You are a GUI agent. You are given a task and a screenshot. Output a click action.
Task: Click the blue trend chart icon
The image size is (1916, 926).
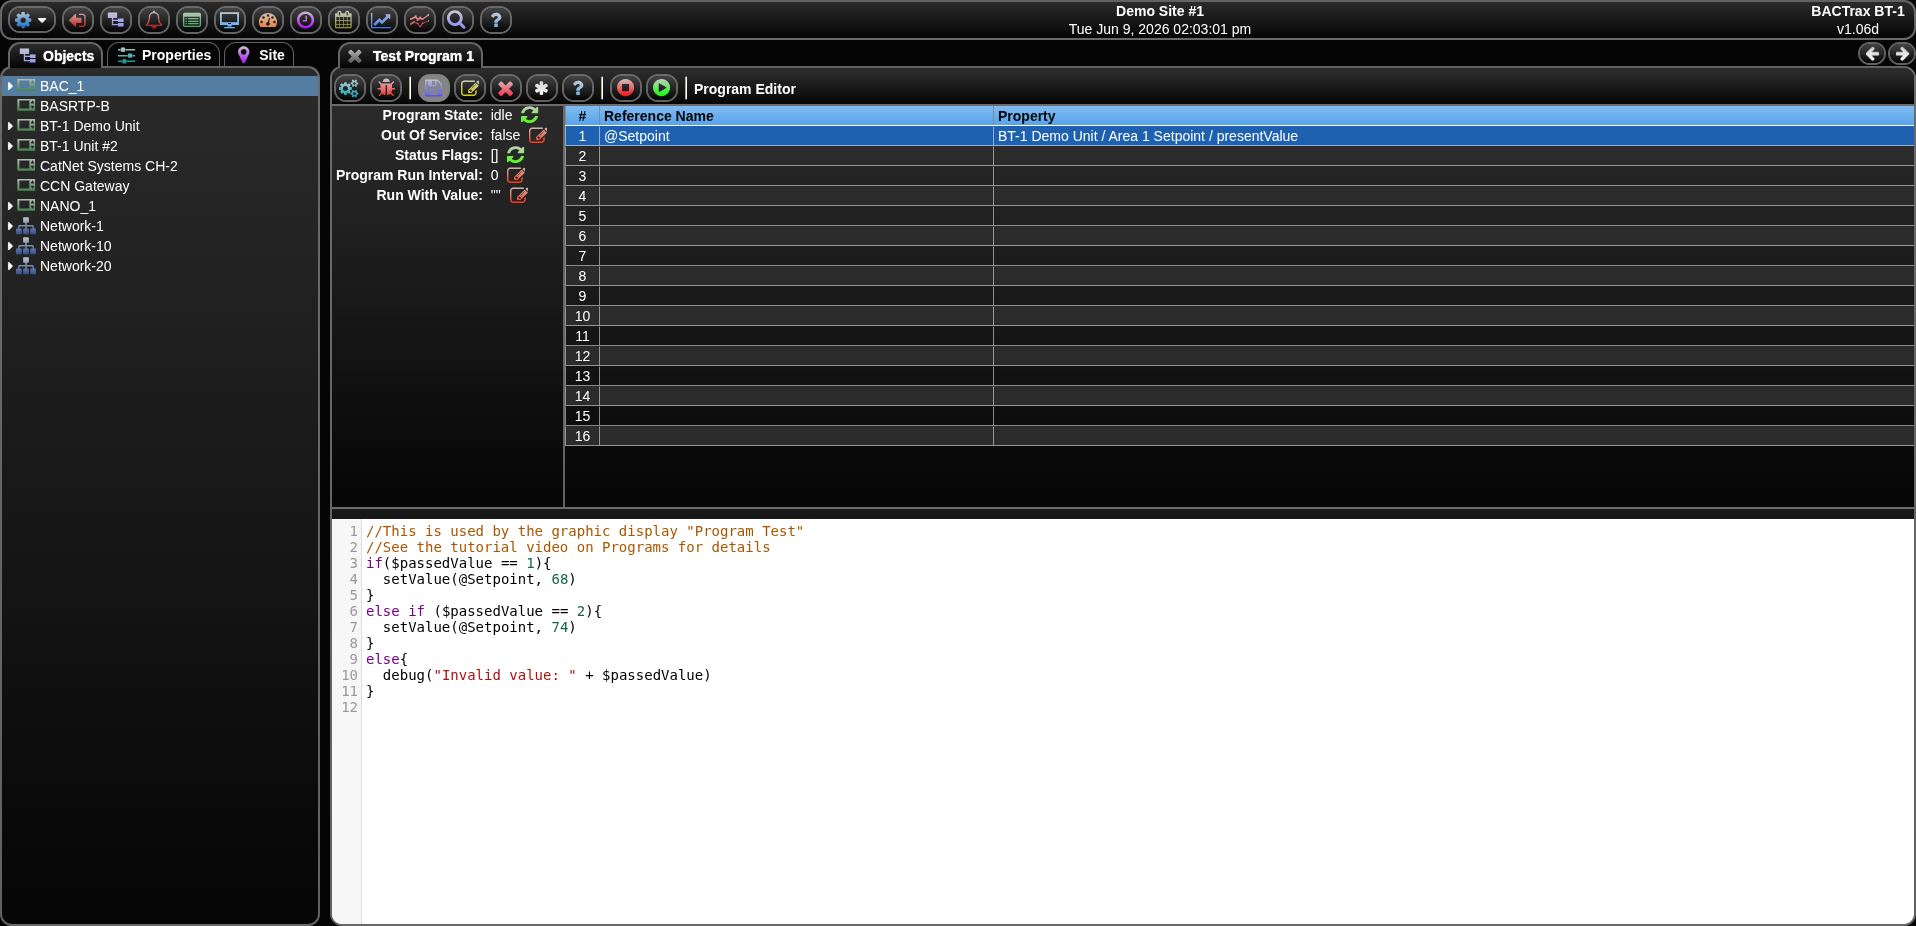click(x=382, y=20)
